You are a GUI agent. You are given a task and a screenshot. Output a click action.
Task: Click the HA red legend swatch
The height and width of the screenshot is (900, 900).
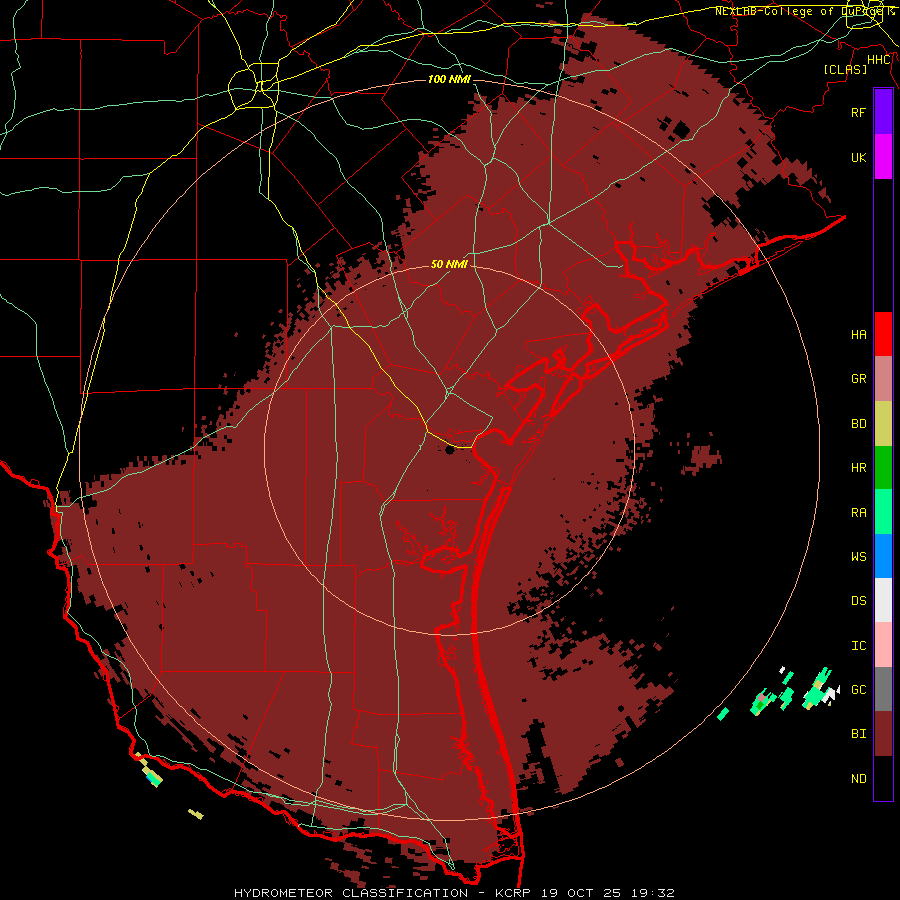pyautogui.click(x=883, y=334)
